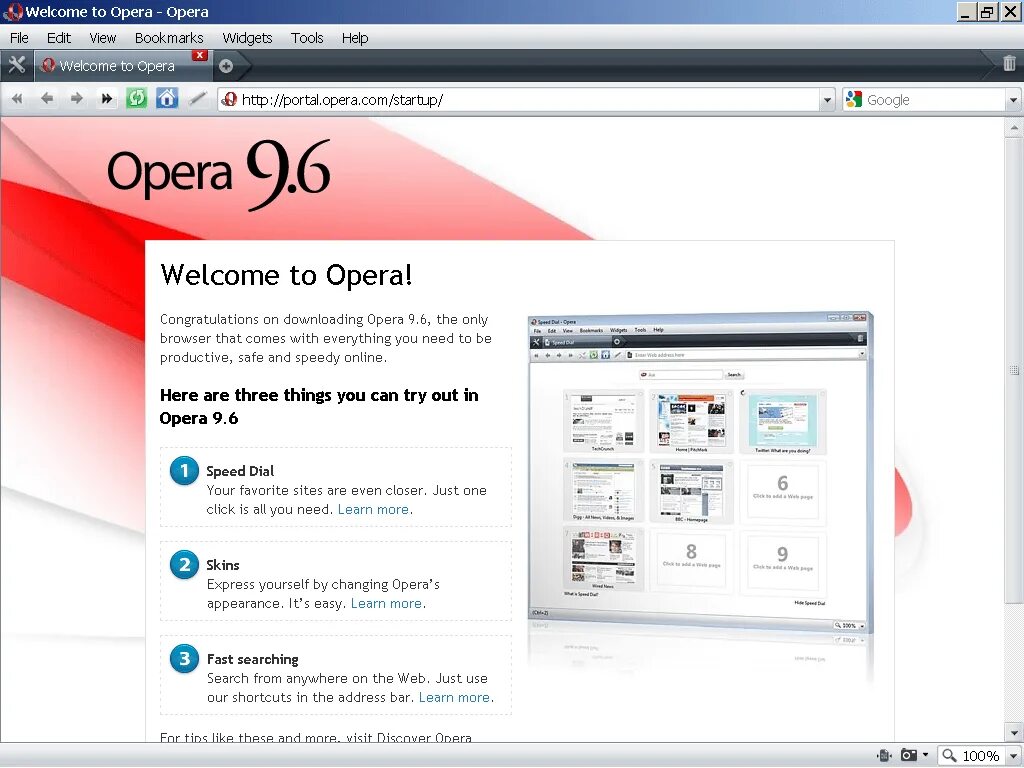Open the View menu

[x=103, y=38]
